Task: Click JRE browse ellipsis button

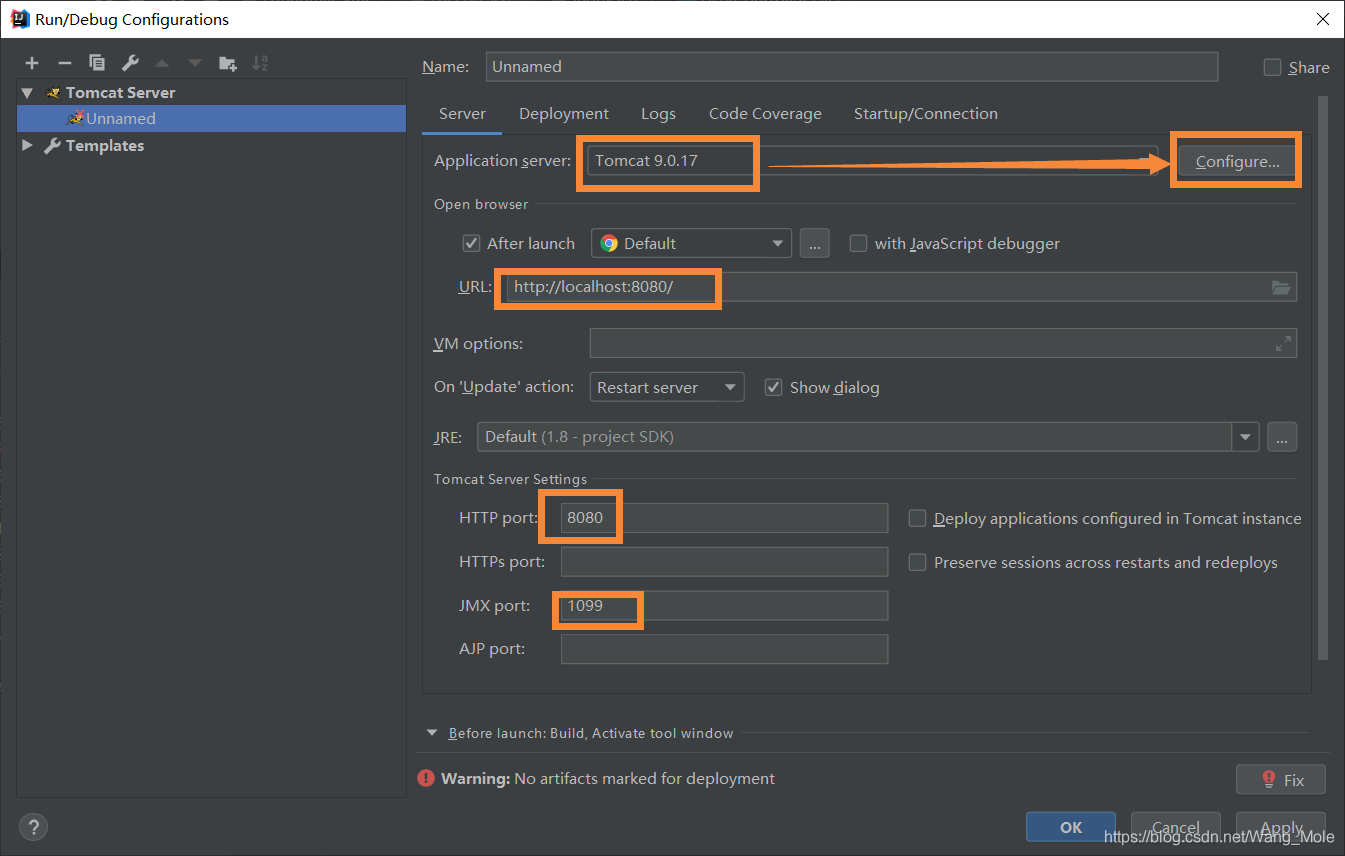Action: [1282, 437]
